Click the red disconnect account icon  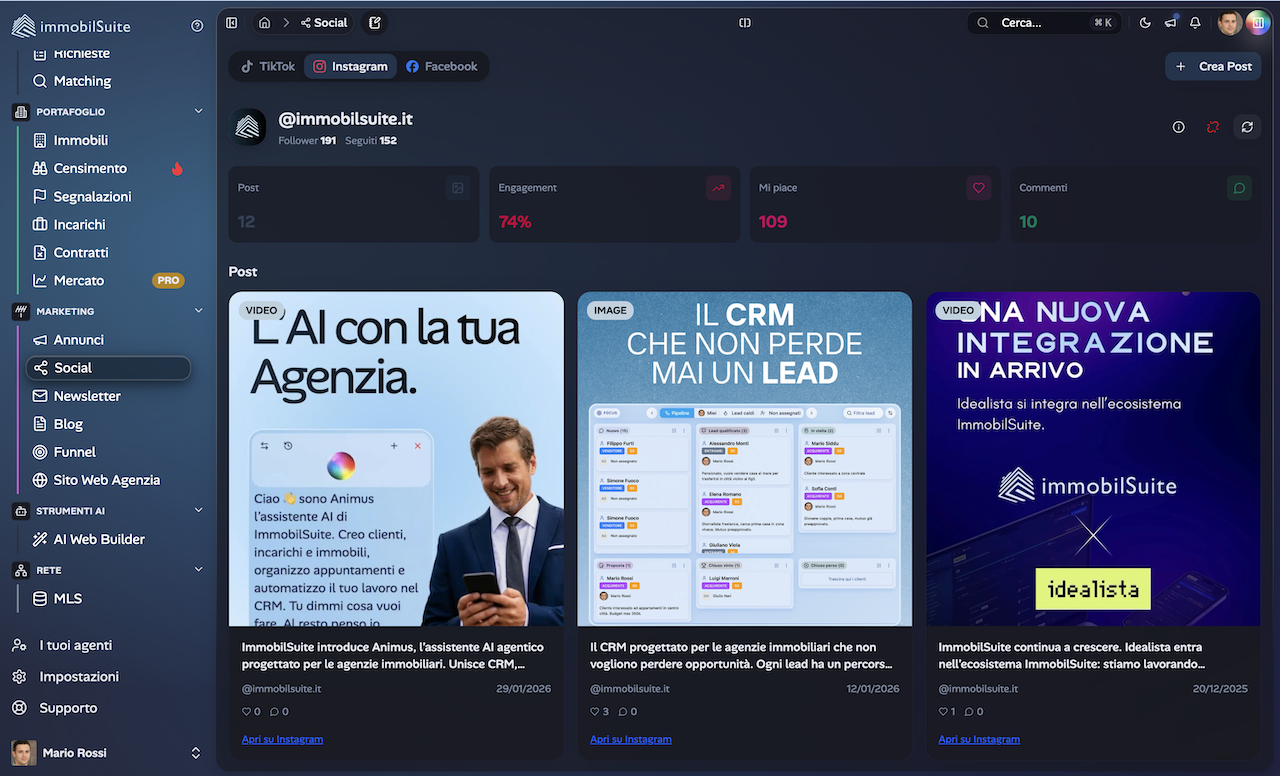click(1212, 127)
